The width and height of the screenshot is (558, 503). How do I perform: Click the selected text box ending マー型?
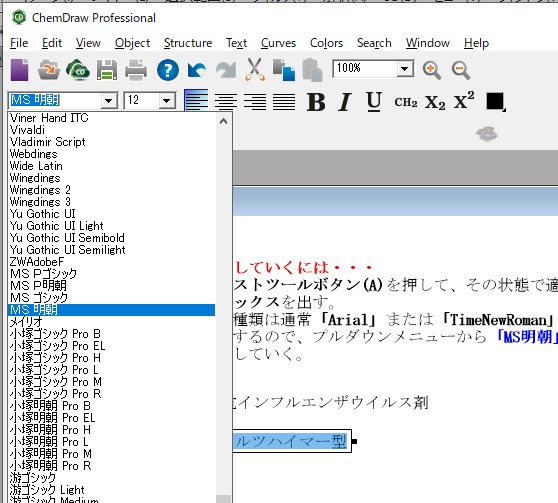point(292,441)
